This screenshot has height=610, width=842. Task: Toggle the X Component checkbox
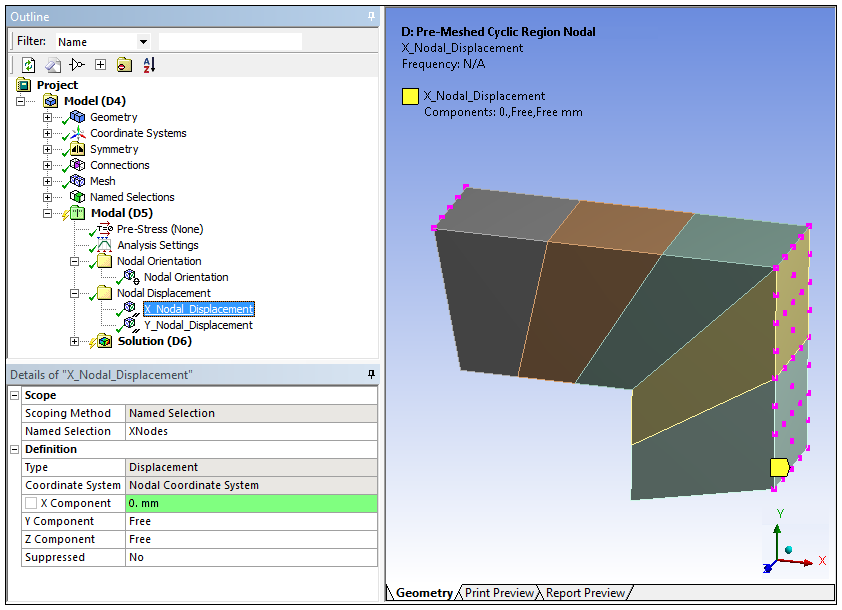tap(31, 503)
